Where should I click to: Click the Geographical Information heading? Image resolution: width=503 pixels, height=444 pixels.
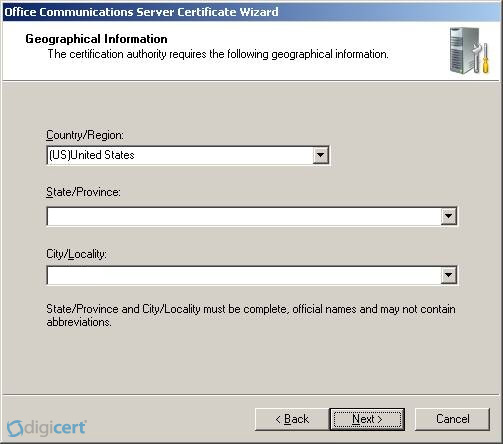96,39
